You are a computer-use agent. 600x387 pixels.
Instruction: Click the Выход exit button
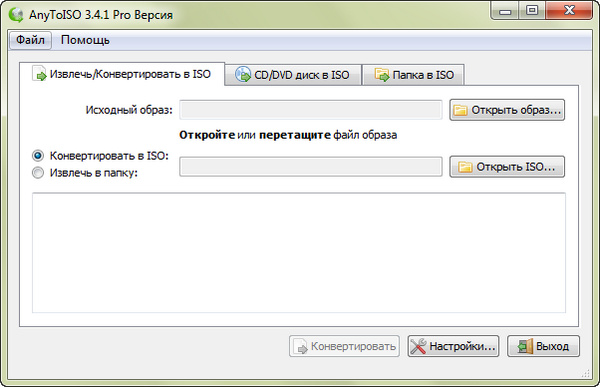click(x=543, y=346)
